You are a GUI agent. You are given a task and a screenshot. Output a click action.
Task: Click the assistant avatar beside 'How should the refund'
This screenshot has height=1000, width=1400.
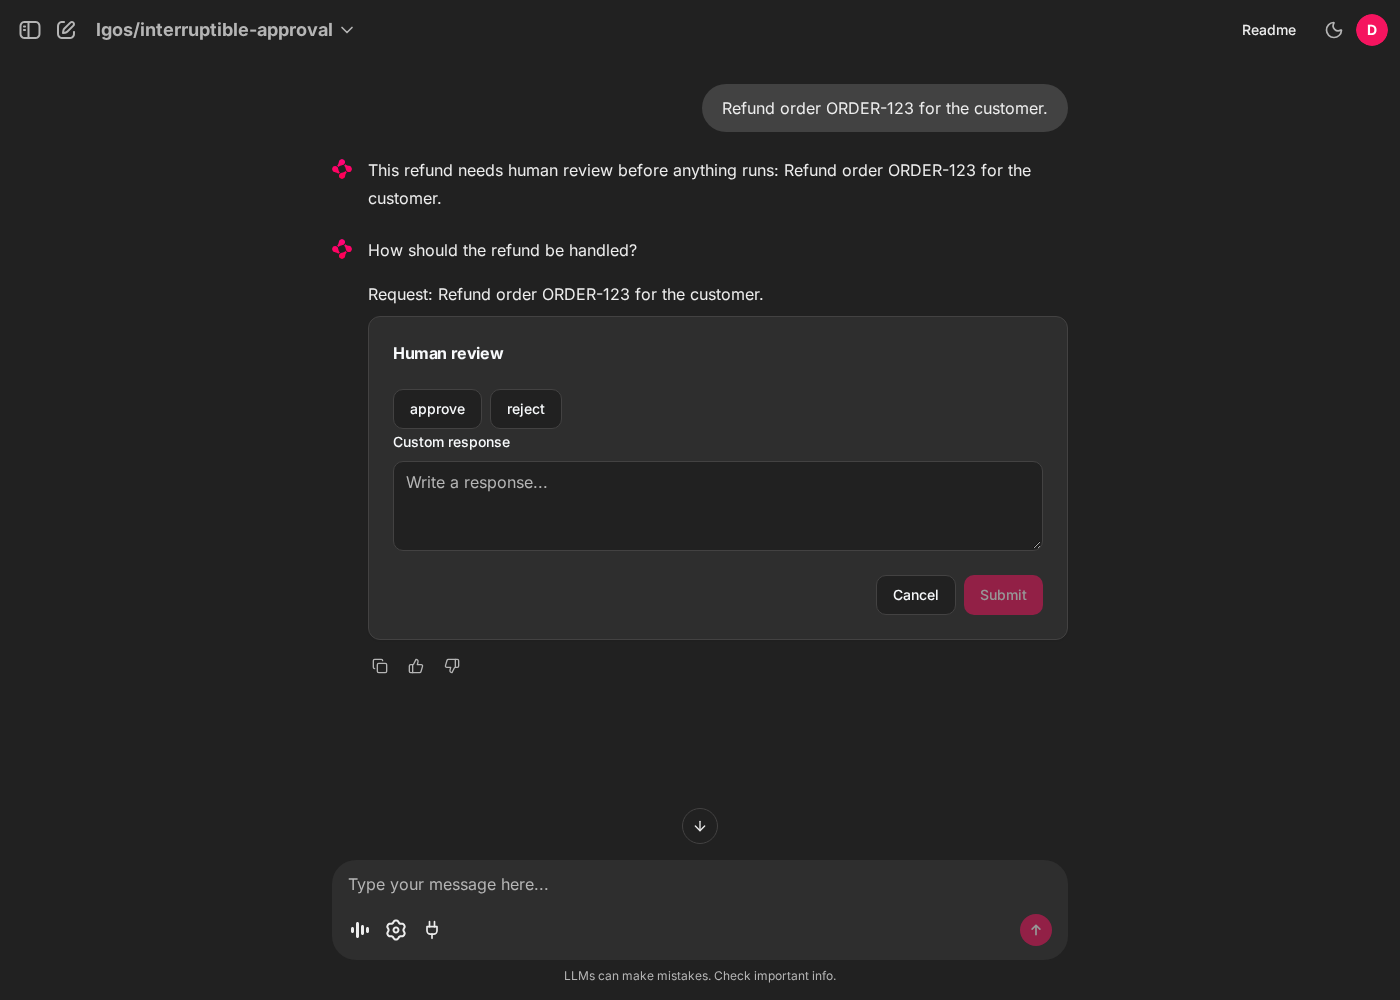342,249
